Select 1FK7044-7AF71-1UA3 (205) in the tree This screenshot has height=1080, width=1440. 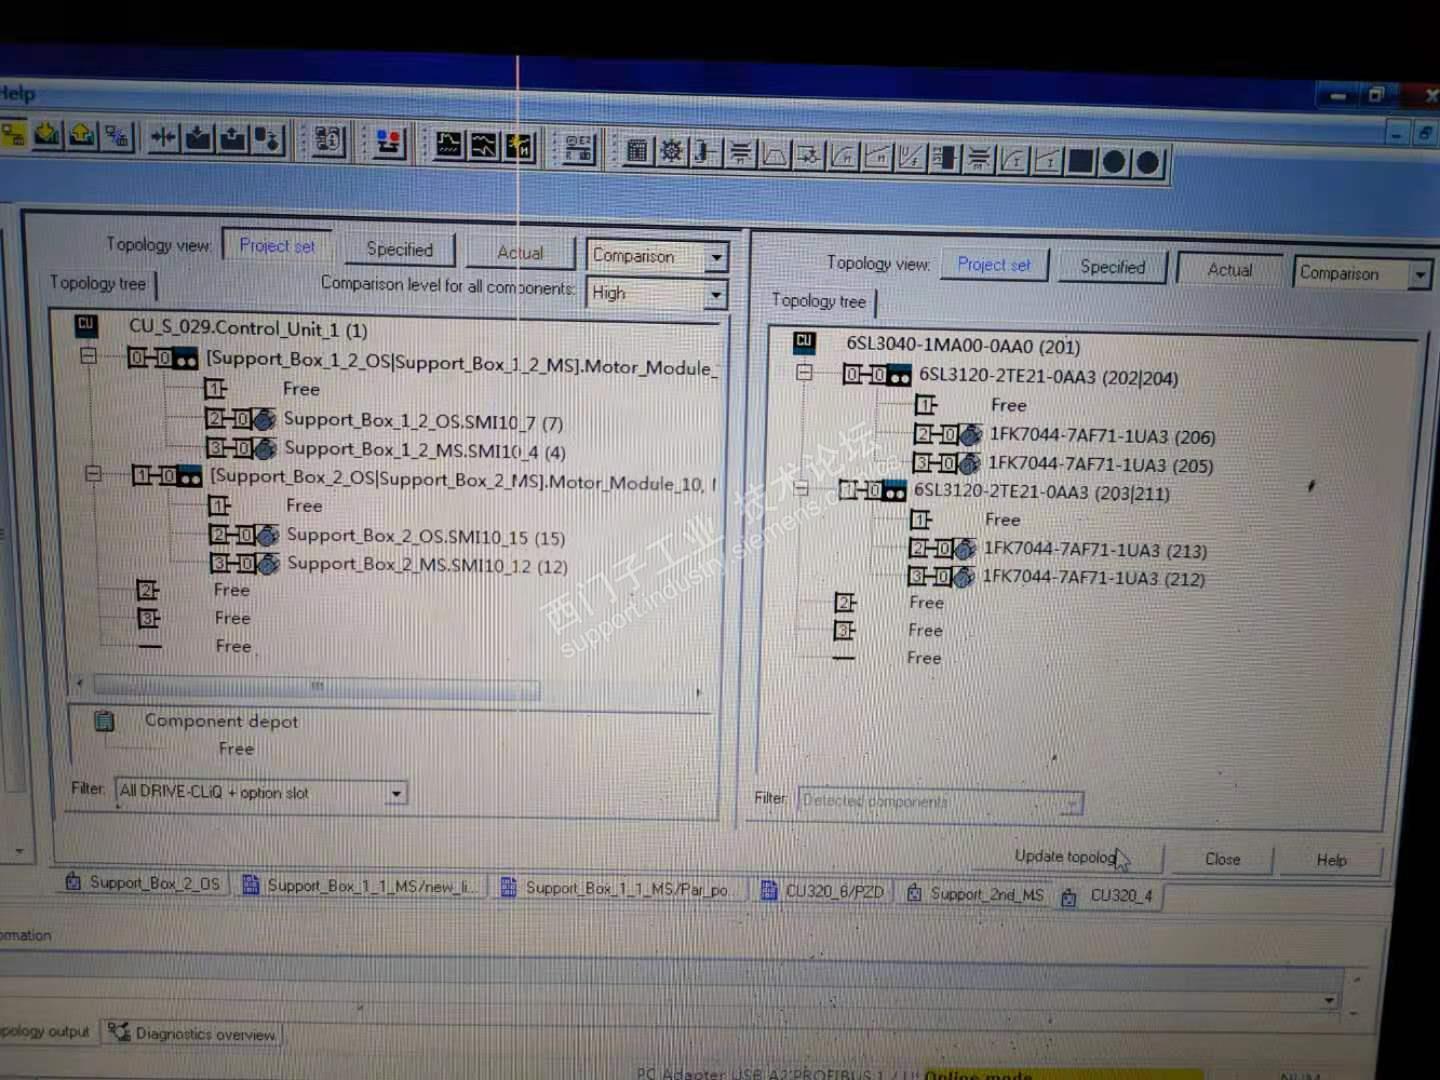tap(1100, 464)
